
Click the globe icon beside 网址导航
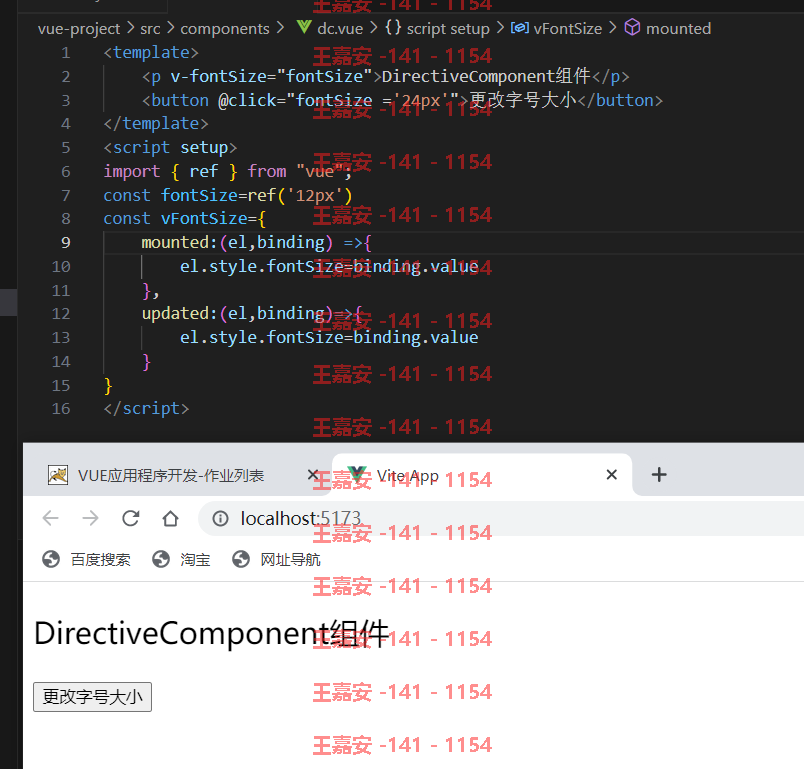point(241,559)
